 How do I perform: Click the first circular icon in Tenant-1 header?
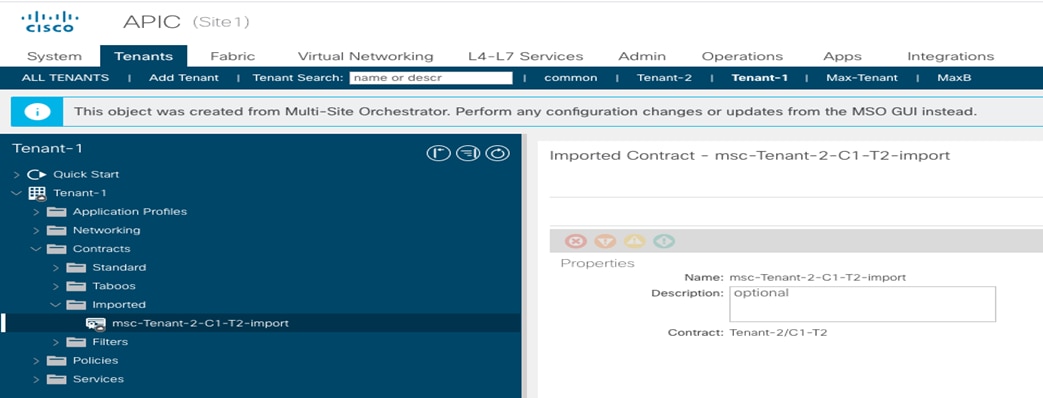click(x=438, y=153)
